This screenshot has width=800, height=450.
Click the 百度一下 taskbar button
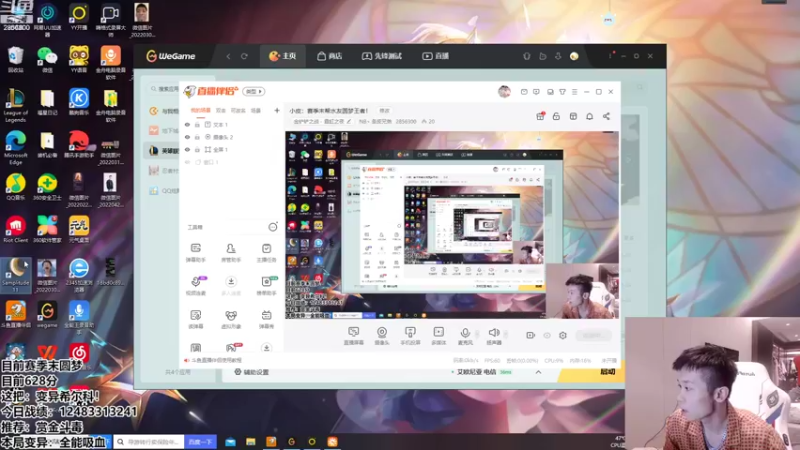[200, 442]
